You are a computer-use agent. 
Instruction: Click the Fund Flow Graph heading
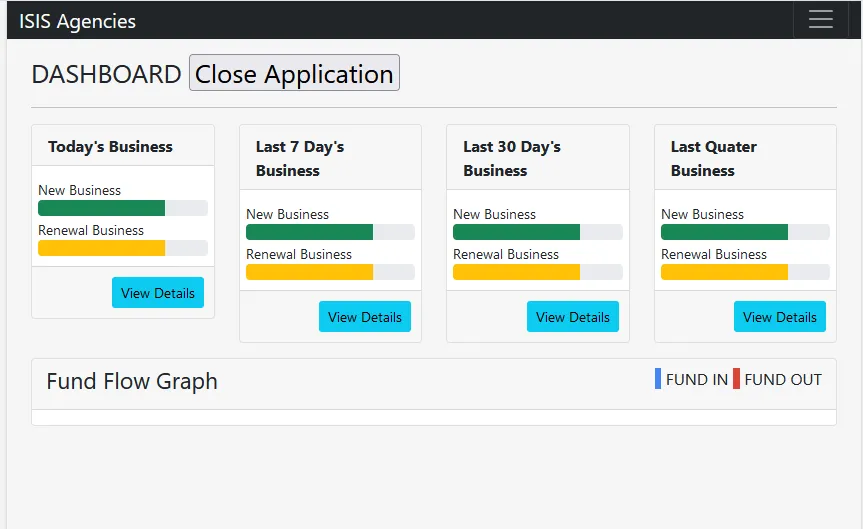point(132,381)
